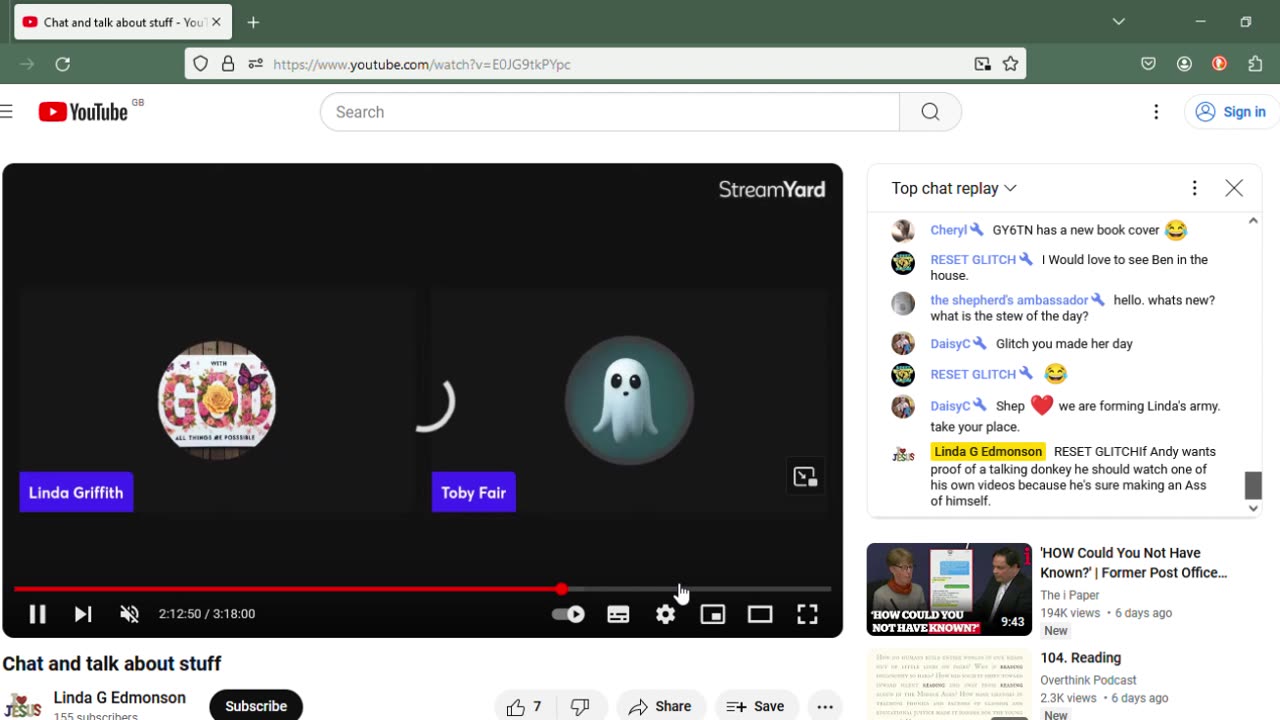The height and width of the screenshot is (720, 1280).
Task: Reload the current page
Action: [x=62, y=64]
